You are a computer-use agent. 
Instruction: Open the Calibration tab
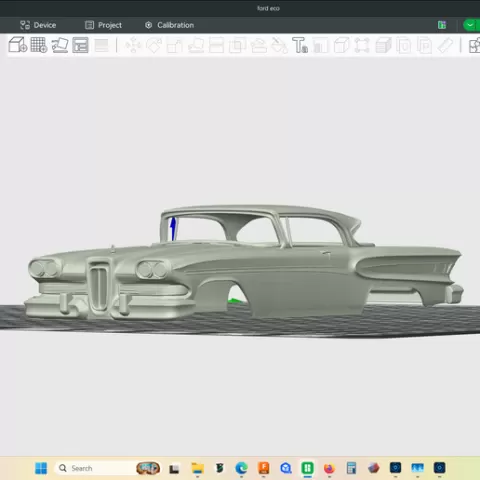click(x=169, y=25)
